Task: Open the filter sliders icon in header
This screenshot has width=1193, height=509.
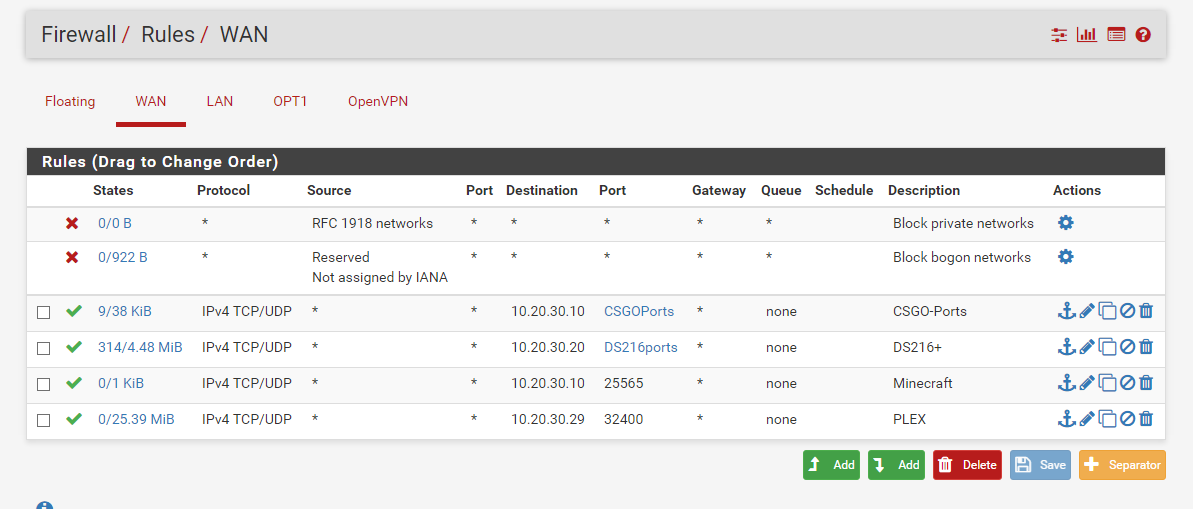Action: [1059, 35]
